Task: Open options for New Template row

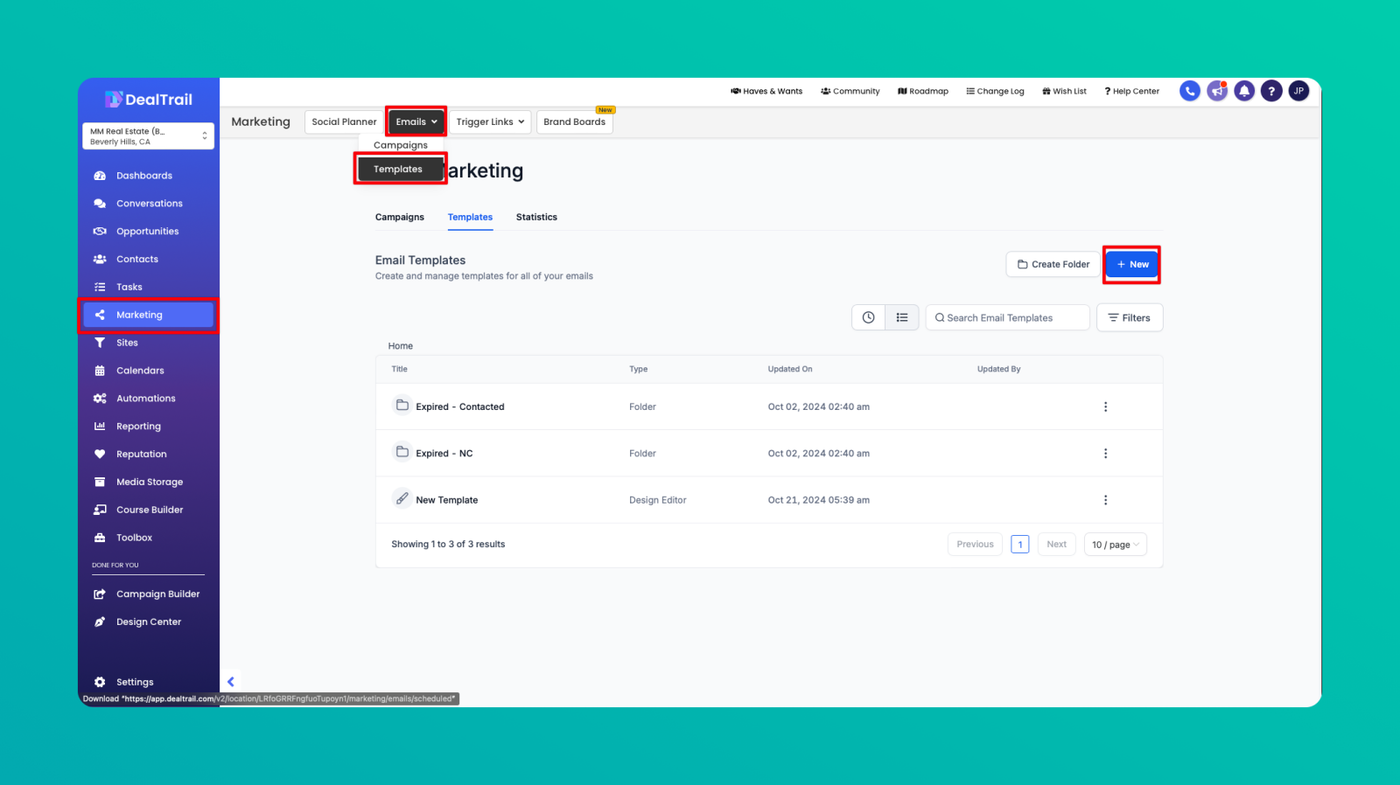Action: [x=1105, y=500]
